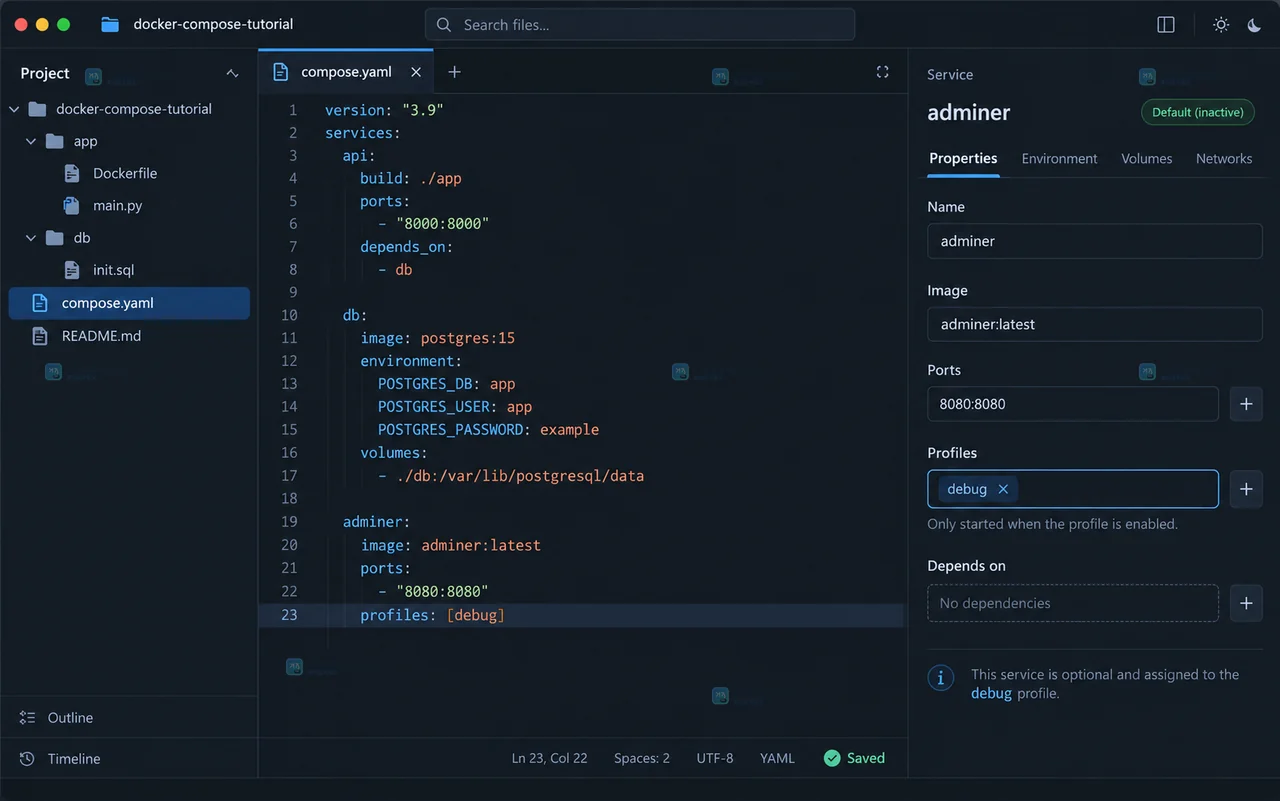Screen dimensions: 1280x801
Task: Open the debug profile link
Action: [991, 693]
